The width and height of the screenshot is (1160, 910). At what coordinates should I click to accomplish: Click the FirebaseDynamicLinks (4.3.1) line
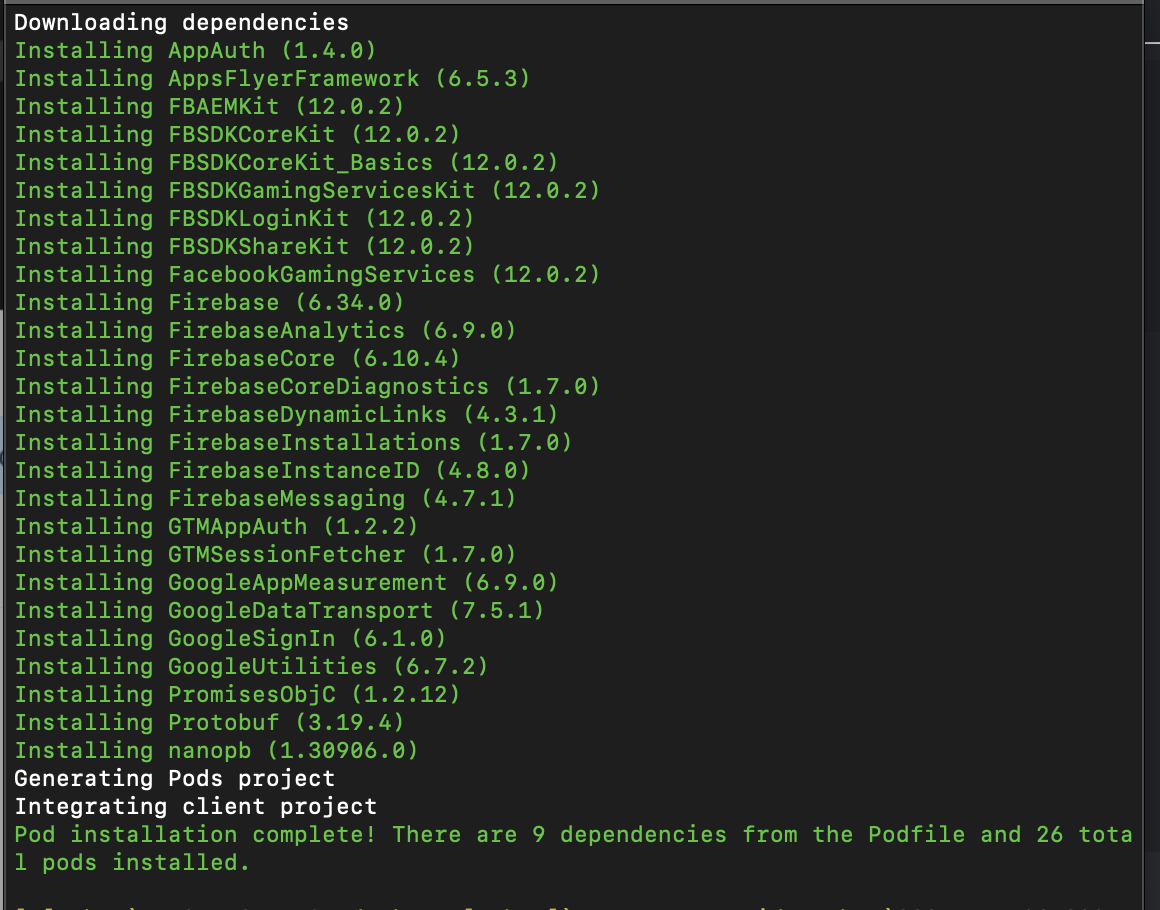(x=286, y=415)
